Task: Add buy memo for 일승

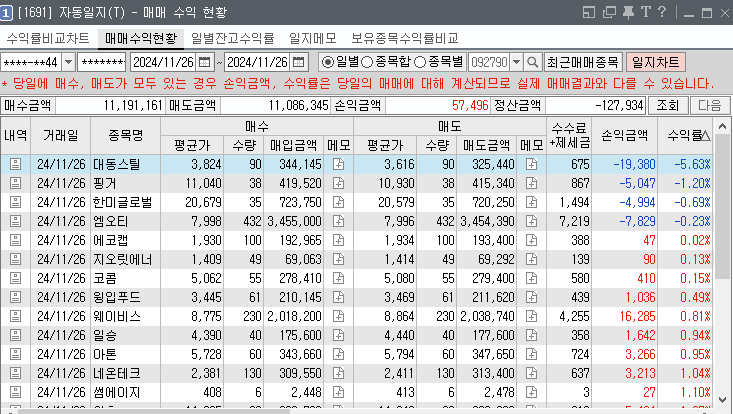Action: [338, 335]
